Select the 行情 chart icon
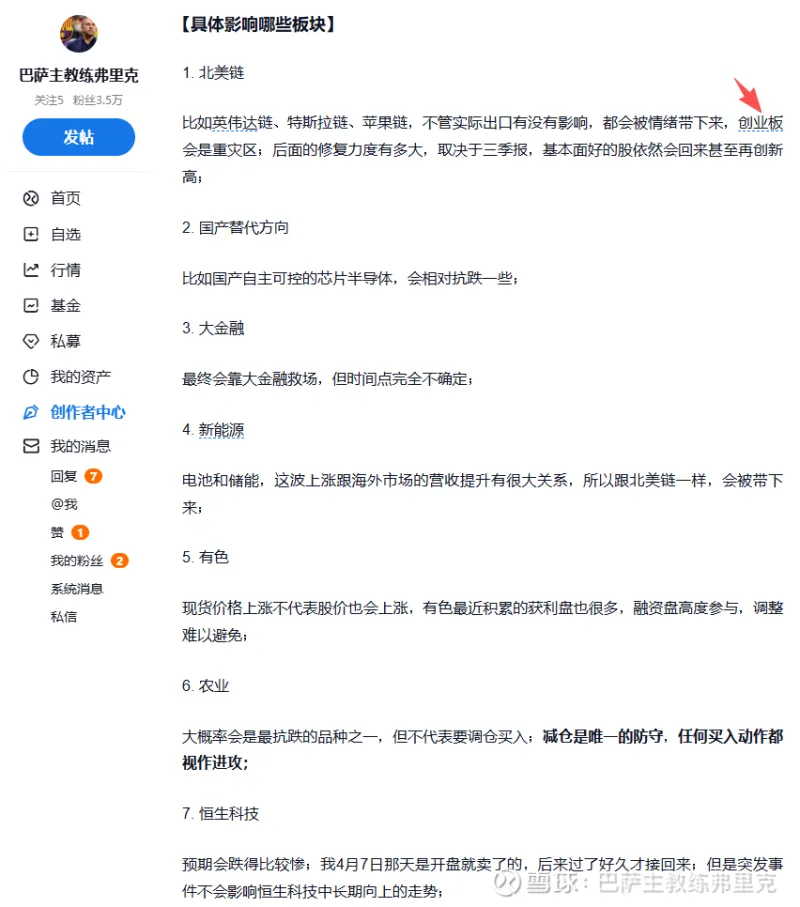 (x=31, y=270)
